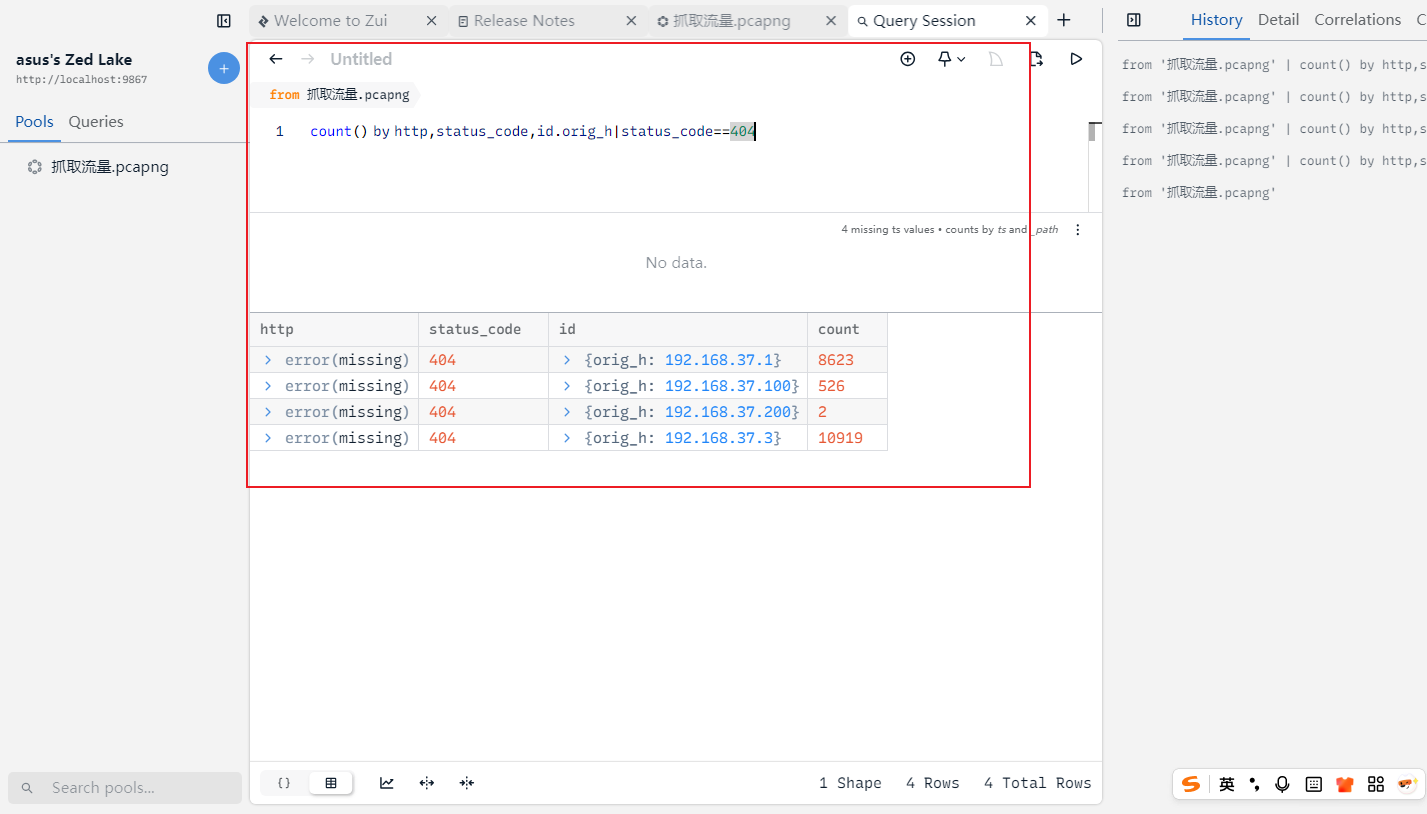Go forward with the right arrow
The image size is (1427, 814).
click(x=308, y=59)
